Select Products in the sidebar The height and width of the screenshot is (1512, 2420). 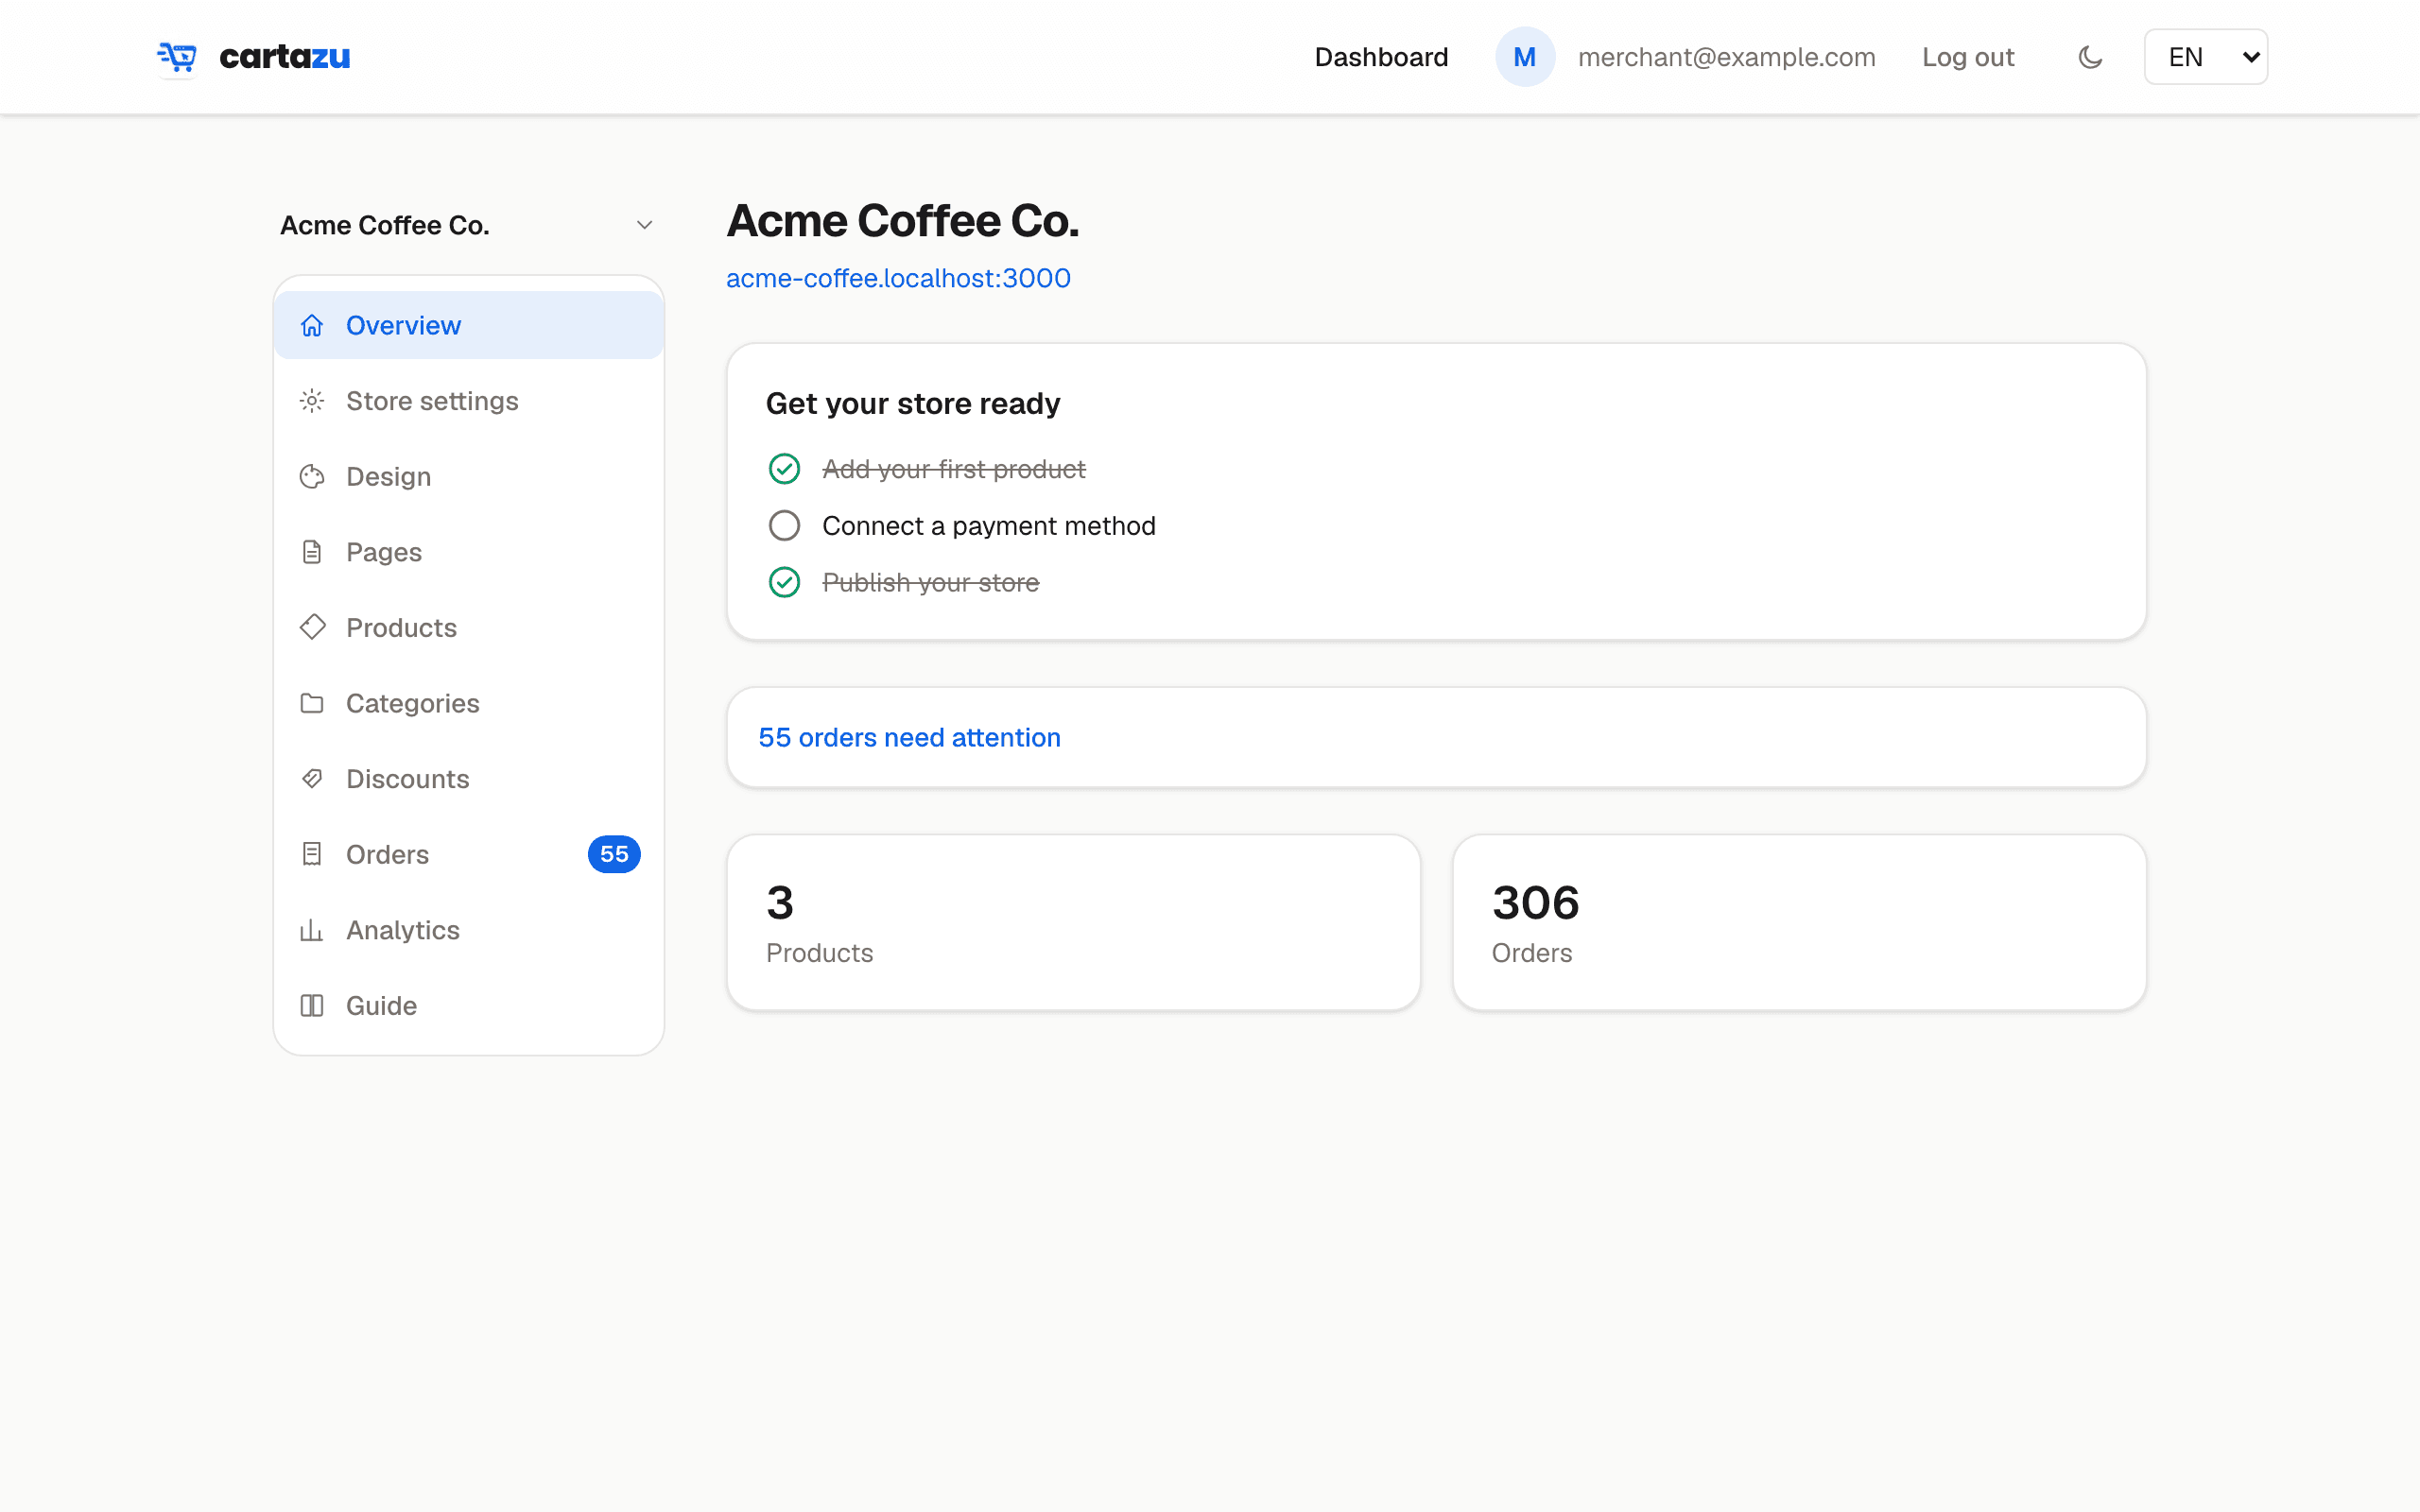469,627
